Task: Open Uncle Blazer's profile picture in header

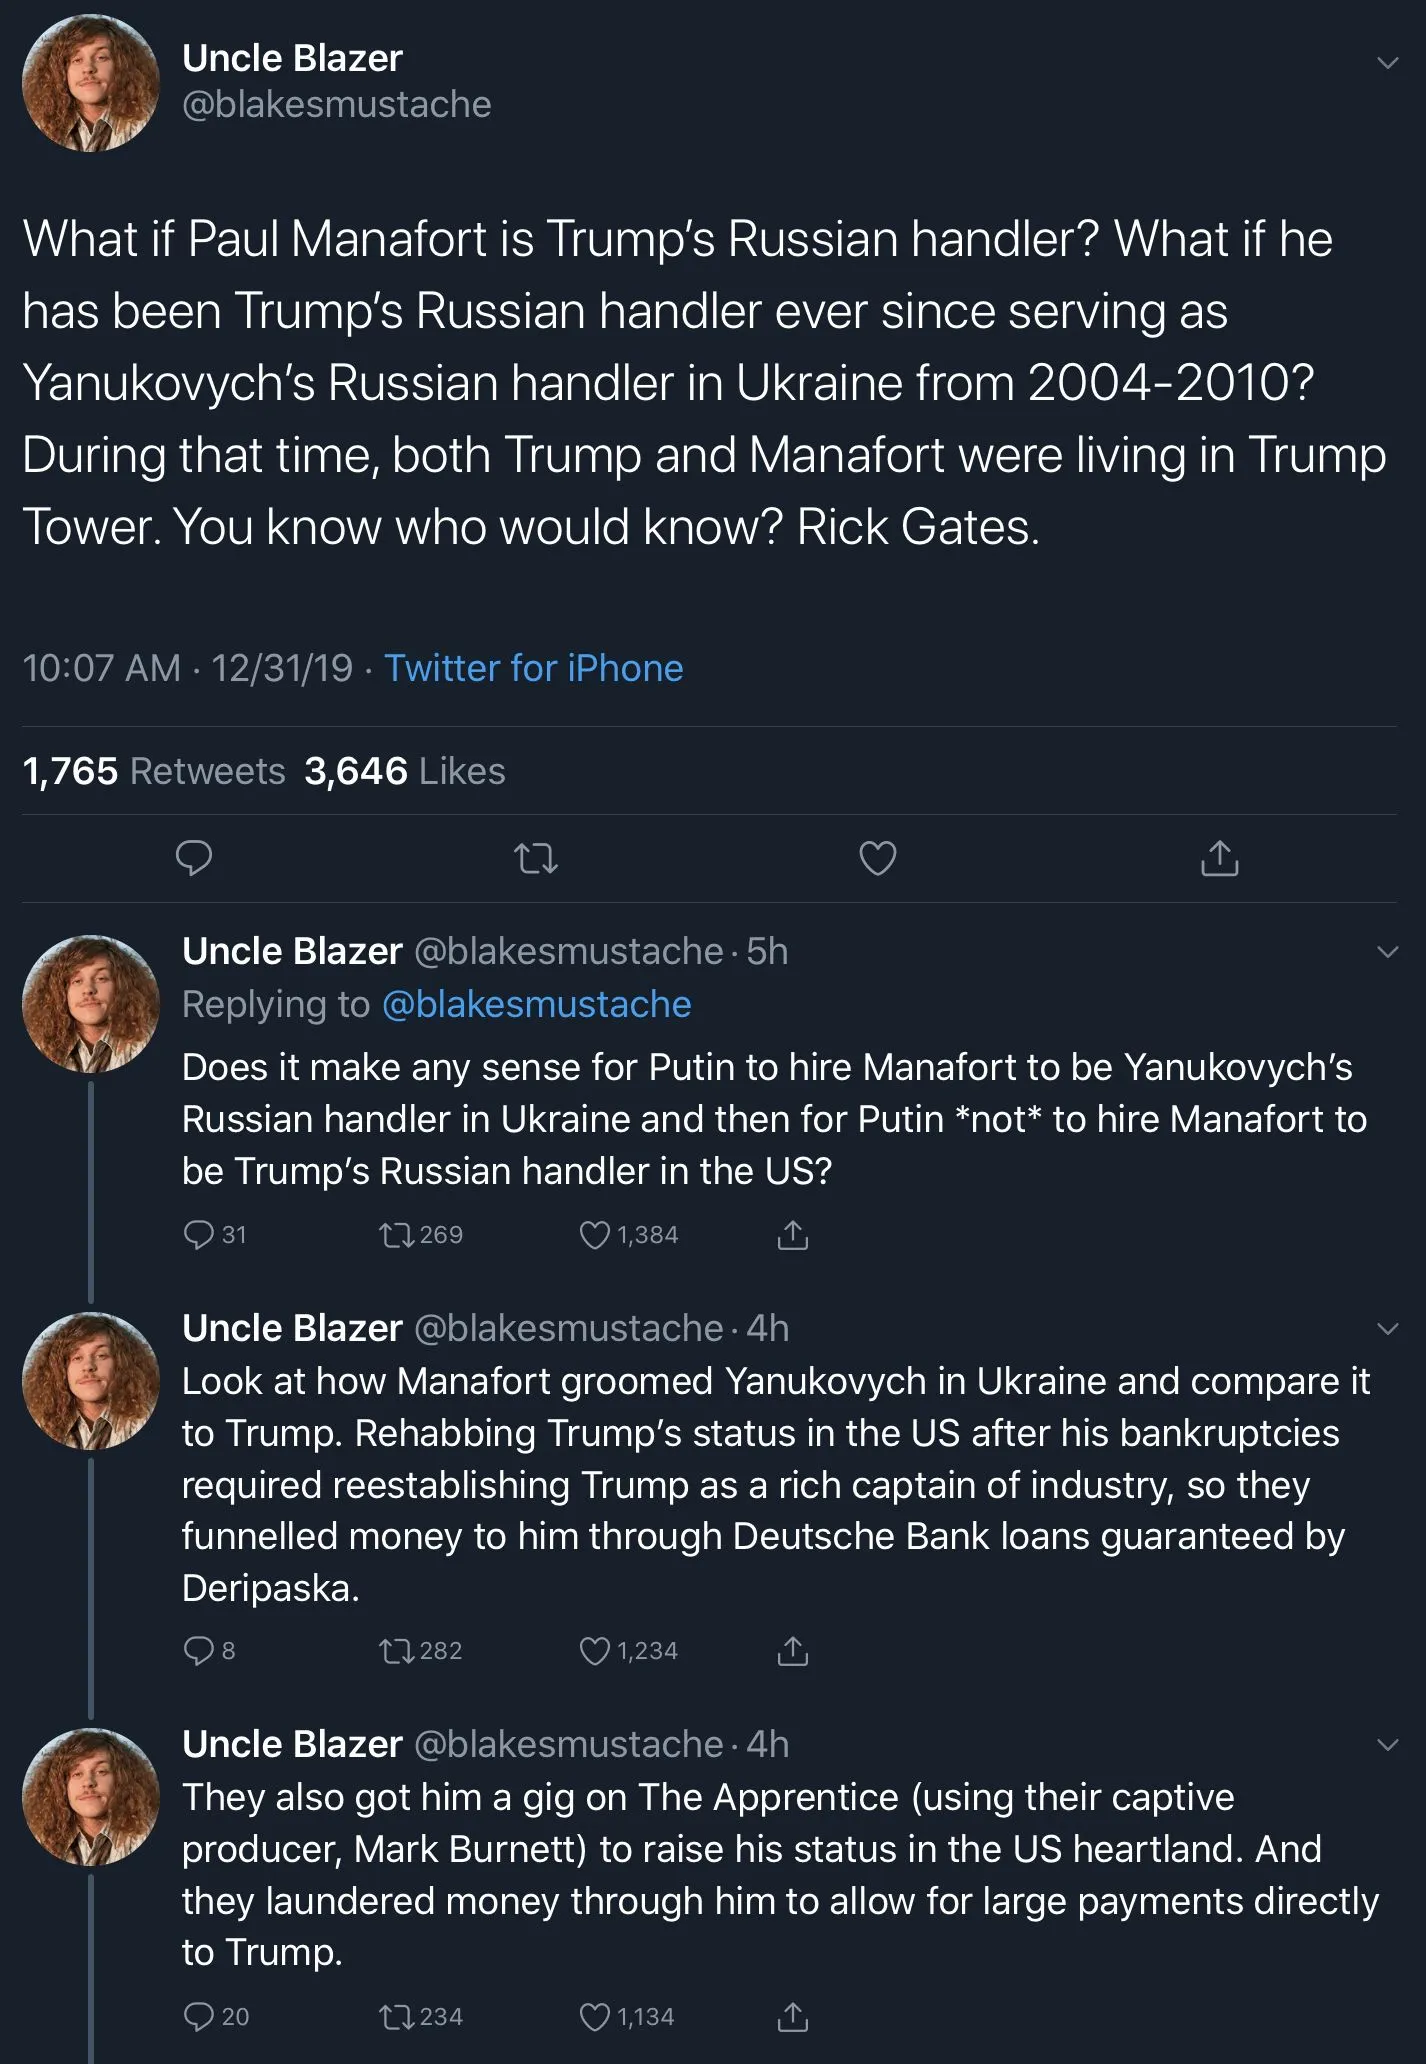Action: click(x=91, y=83)
